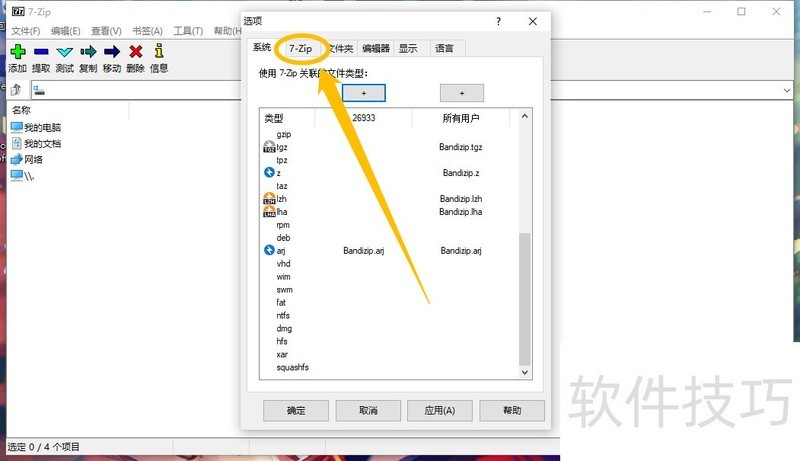This screenshot has height=461, width=800.
Task: Click the blue icon beside the z row
Action: pyautogui.click(x=269, y=172)
